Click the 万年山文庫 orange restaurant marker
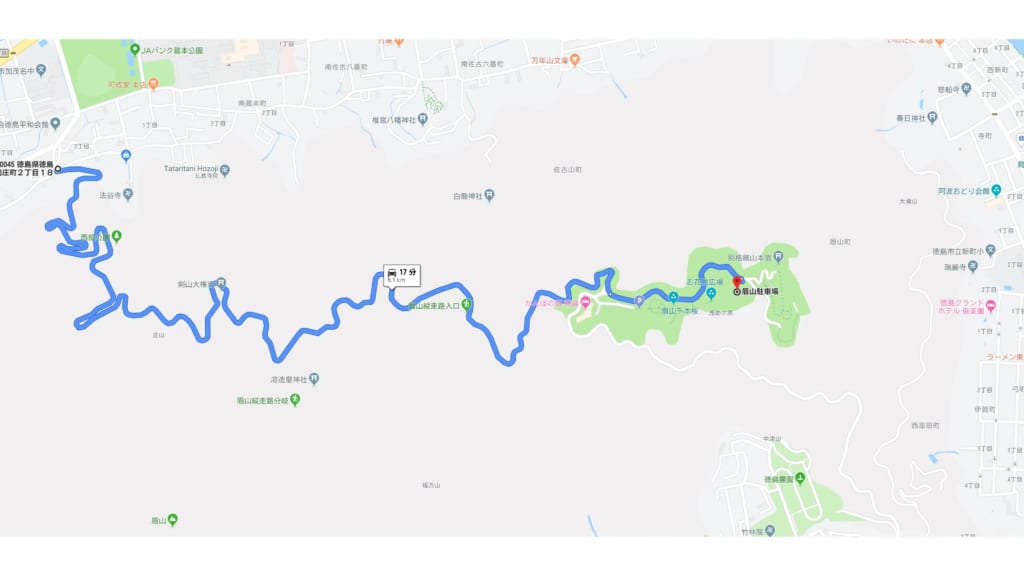The image size is (1024, 576). coord(575,60)
